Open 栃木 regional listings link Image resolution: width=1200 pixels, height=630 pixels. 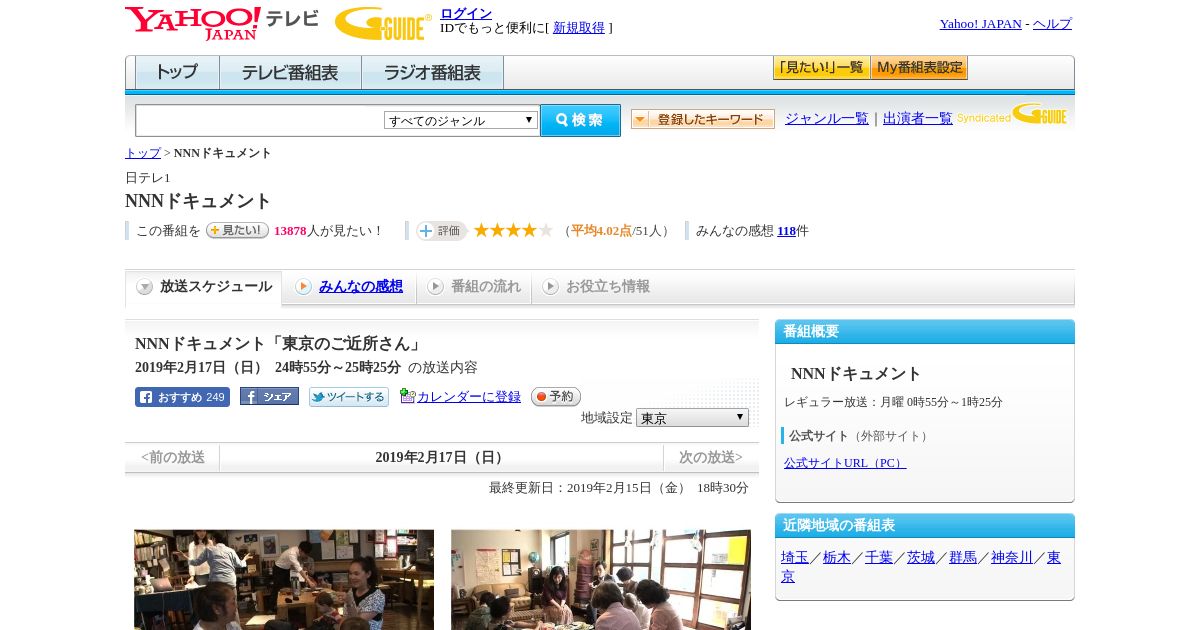pos(837,558)
